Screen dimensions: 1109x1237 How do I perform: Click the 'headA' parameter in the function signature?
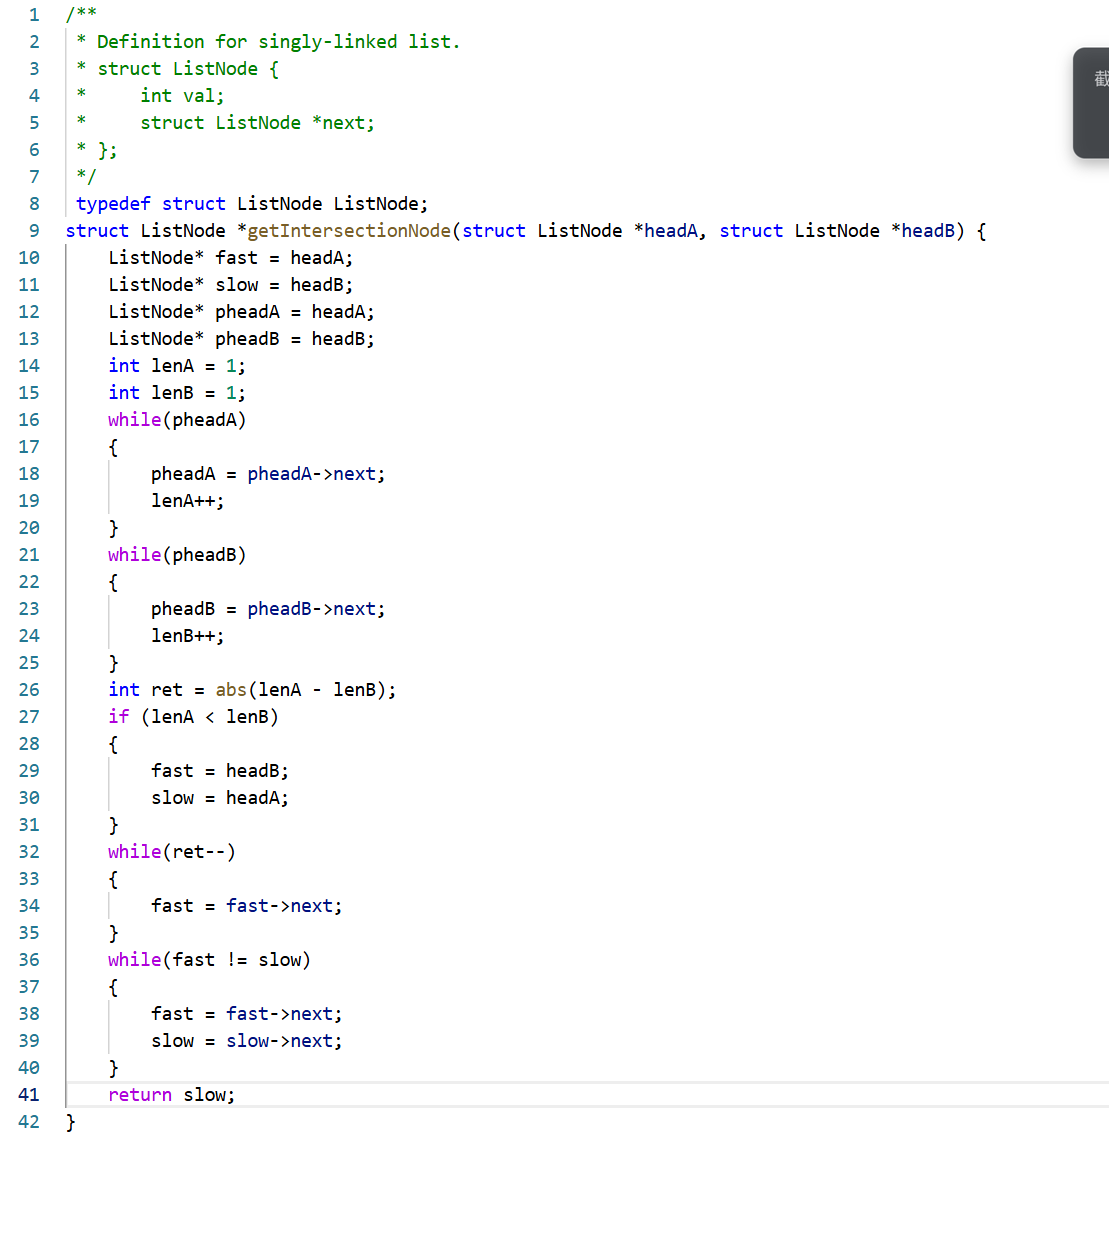[x=671, y=231]
